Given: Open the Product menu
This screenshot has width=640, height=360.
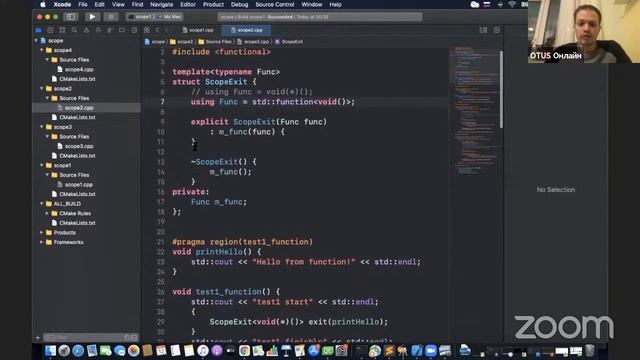Looking at the screenshot, I should point(213,4).
